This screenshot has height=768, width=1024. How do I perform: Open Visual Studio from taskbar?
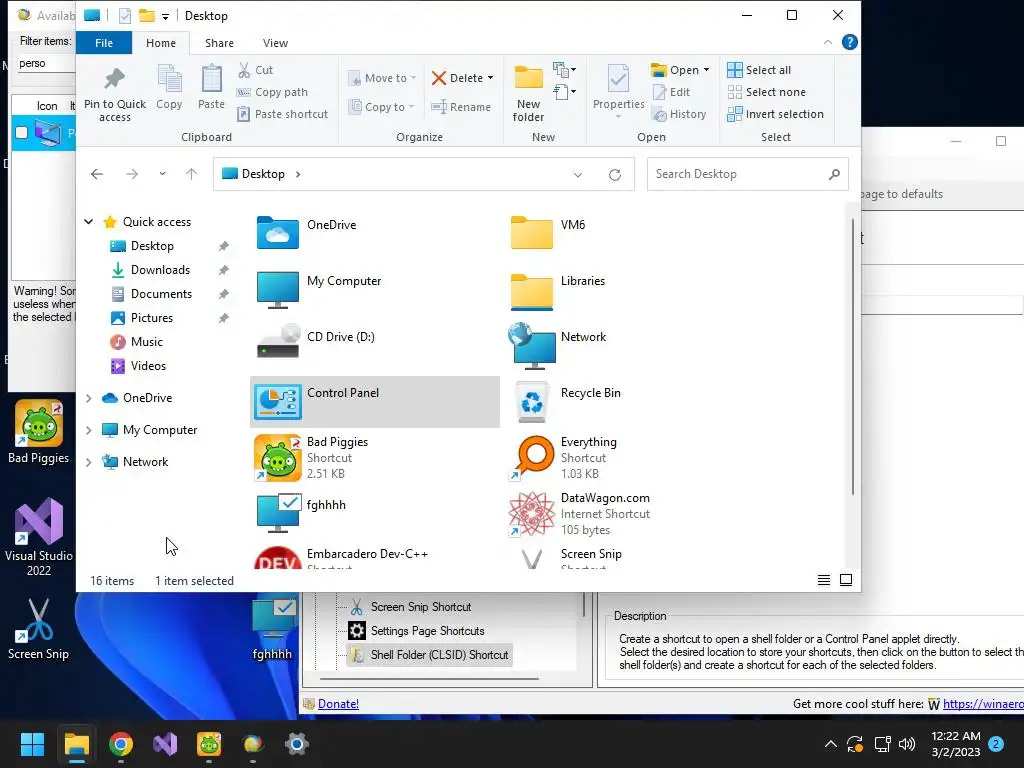tap(165, 744)
